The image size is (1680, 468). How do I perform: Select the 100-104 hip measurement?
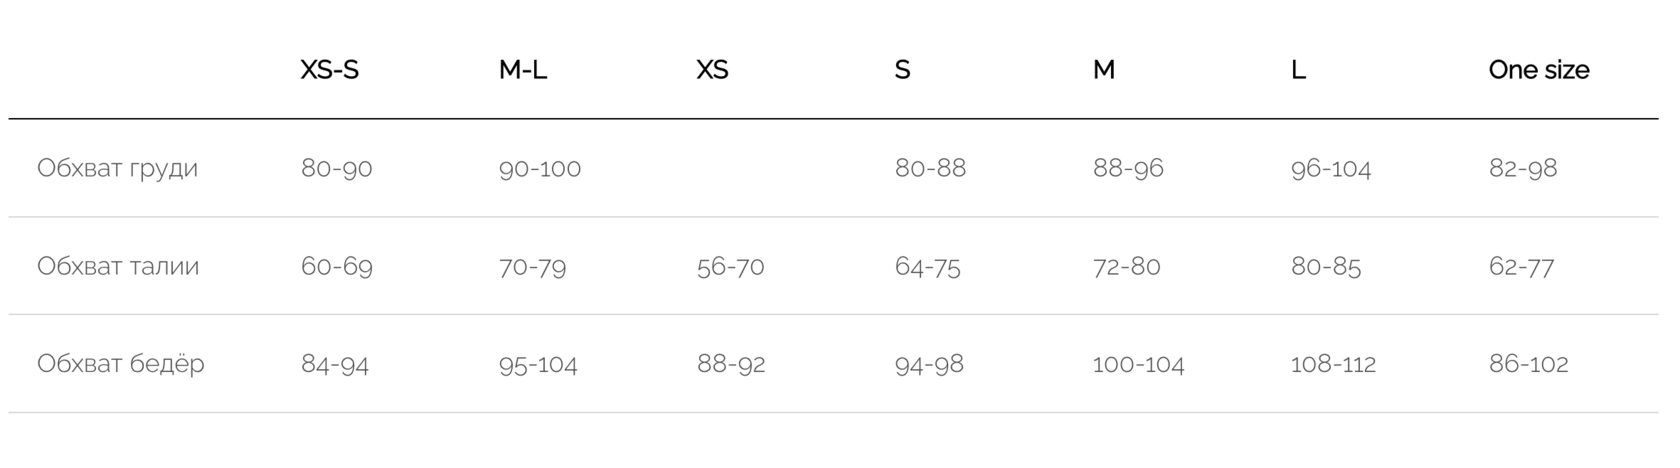click(x=1139, y=364)
